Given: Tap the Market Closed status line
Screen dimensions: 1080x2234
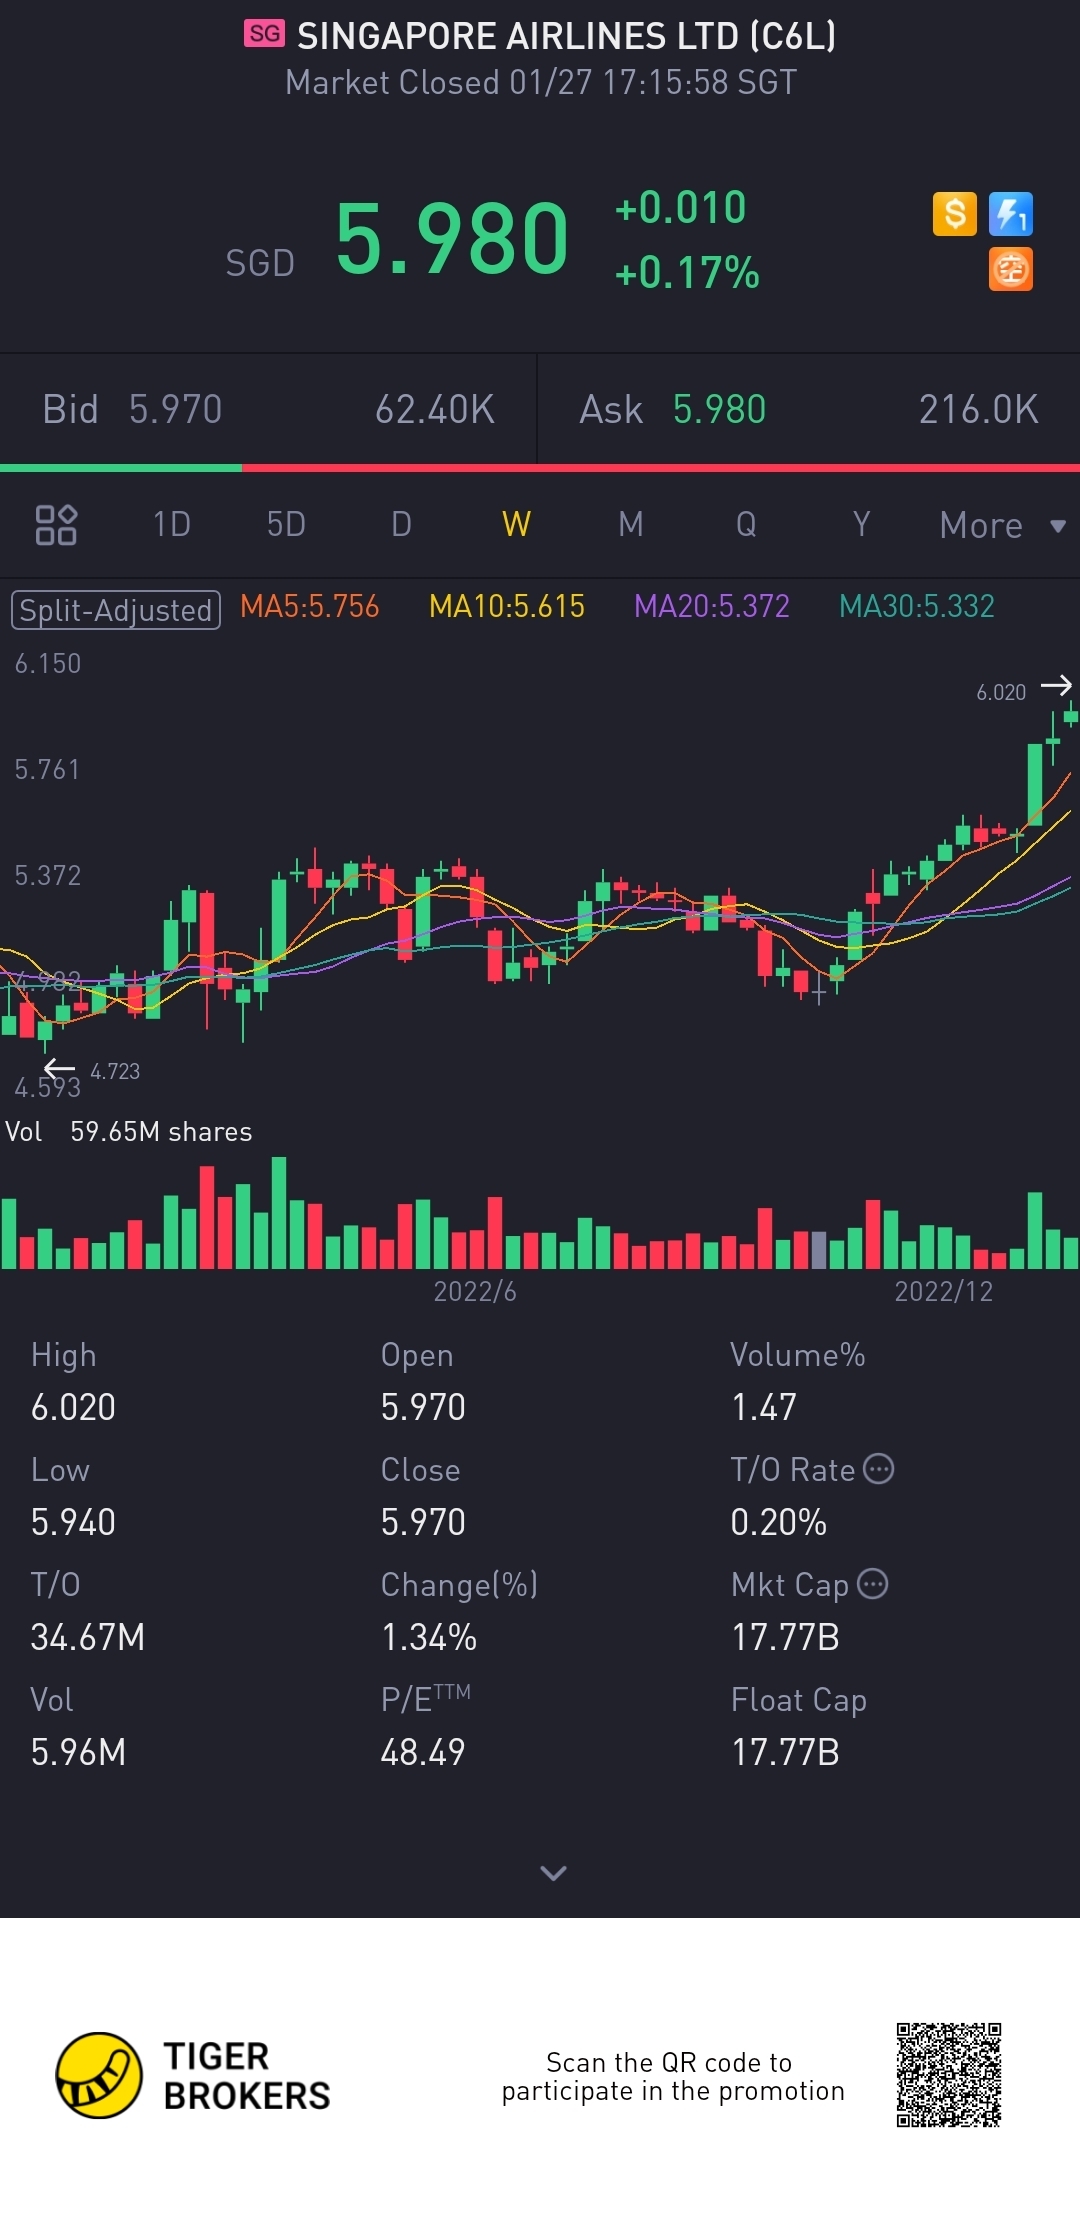Looking at the screenshot, I should 541,82.
